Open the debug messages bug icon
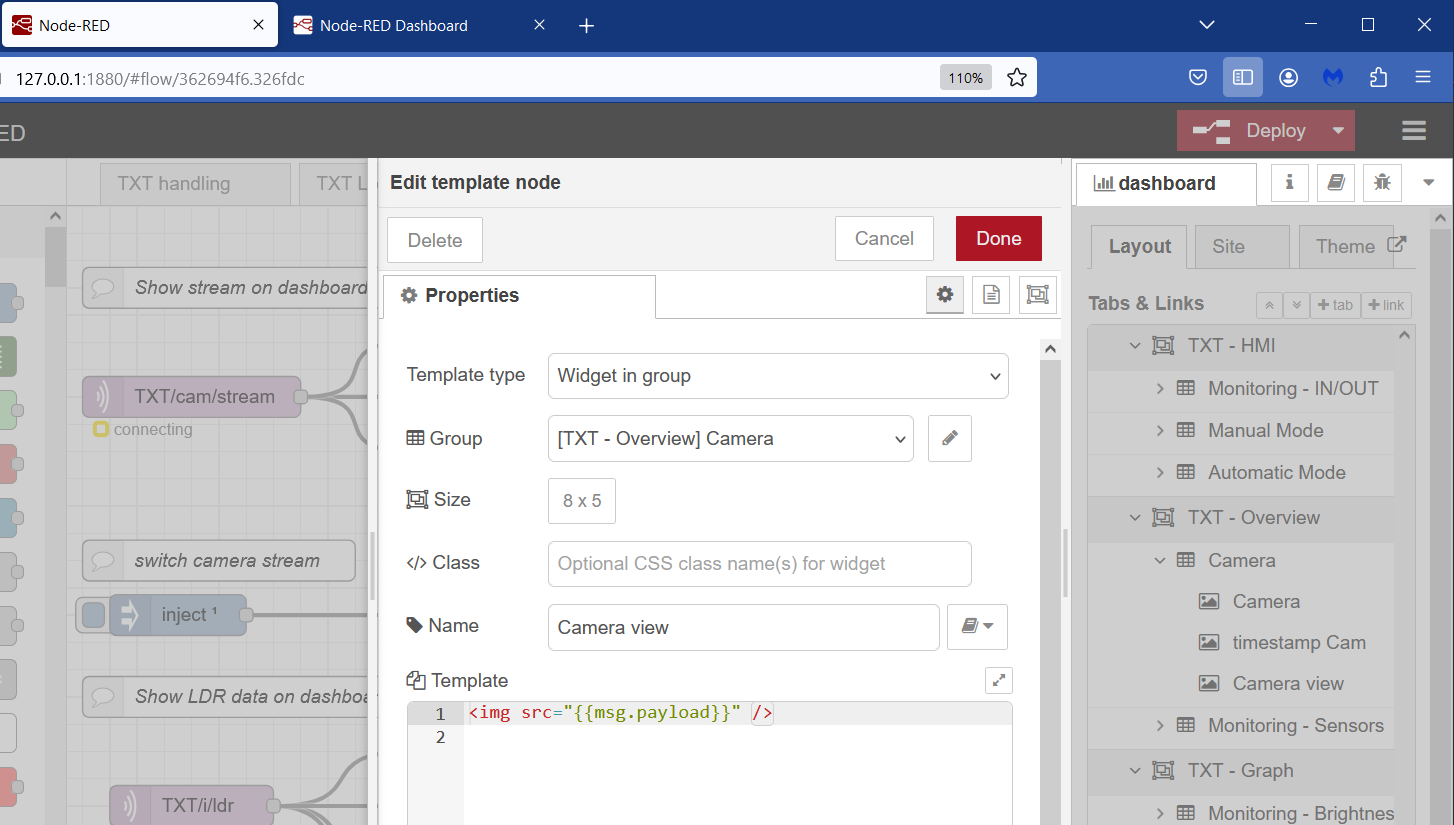The height and width of the screenshot is (825, 1454). tap(1382, 183)
